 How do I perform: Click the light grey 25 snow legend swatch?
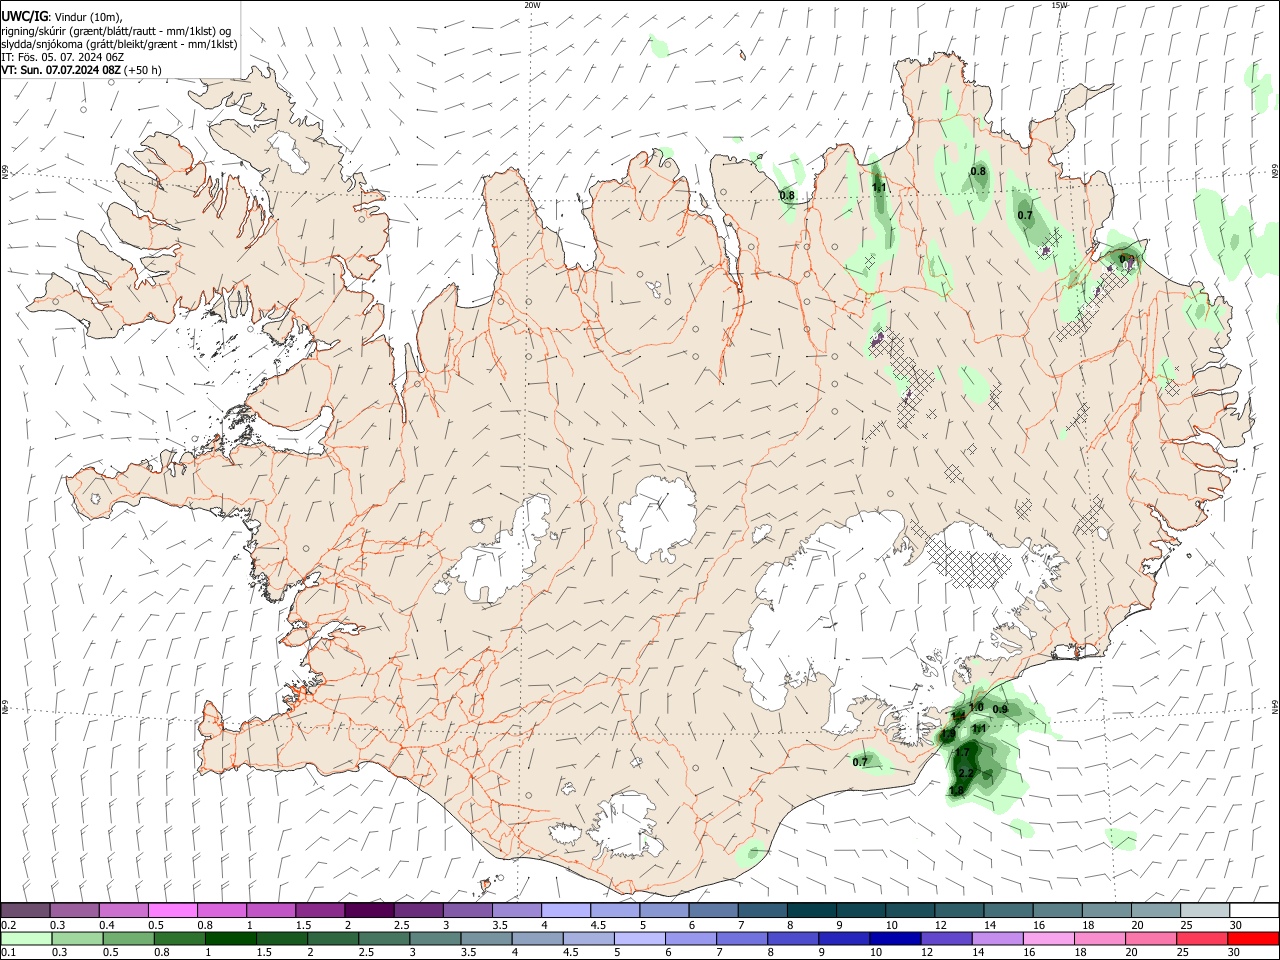click(x=1205, y=910)
